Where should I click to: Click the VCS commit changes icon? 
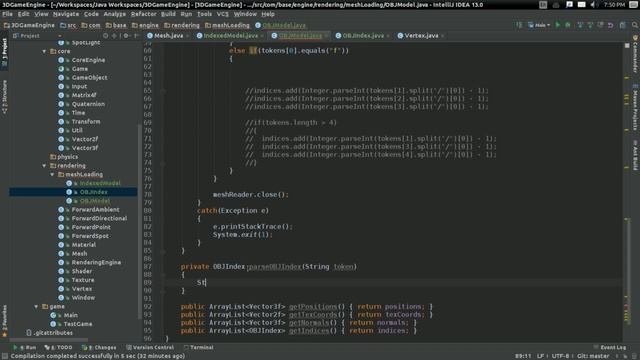590,25
